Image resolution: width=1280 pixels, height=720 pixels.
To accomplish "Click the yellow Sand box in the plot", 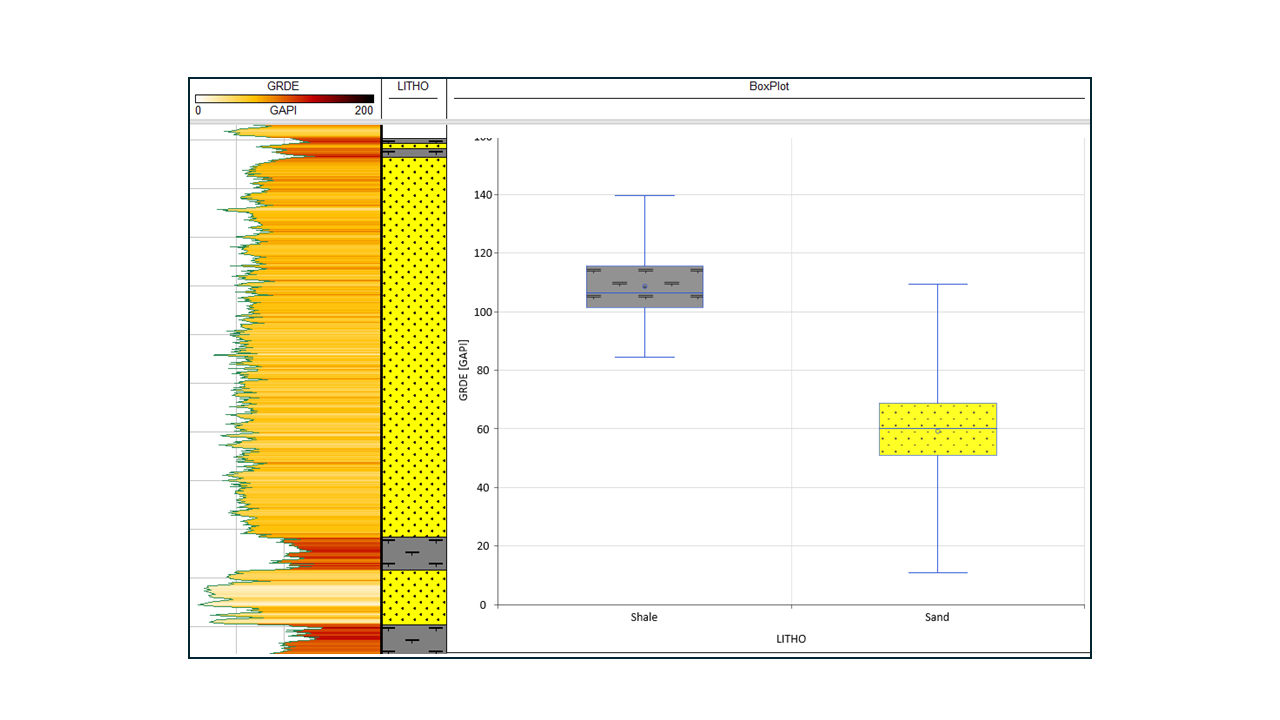I will pos(937,429).
